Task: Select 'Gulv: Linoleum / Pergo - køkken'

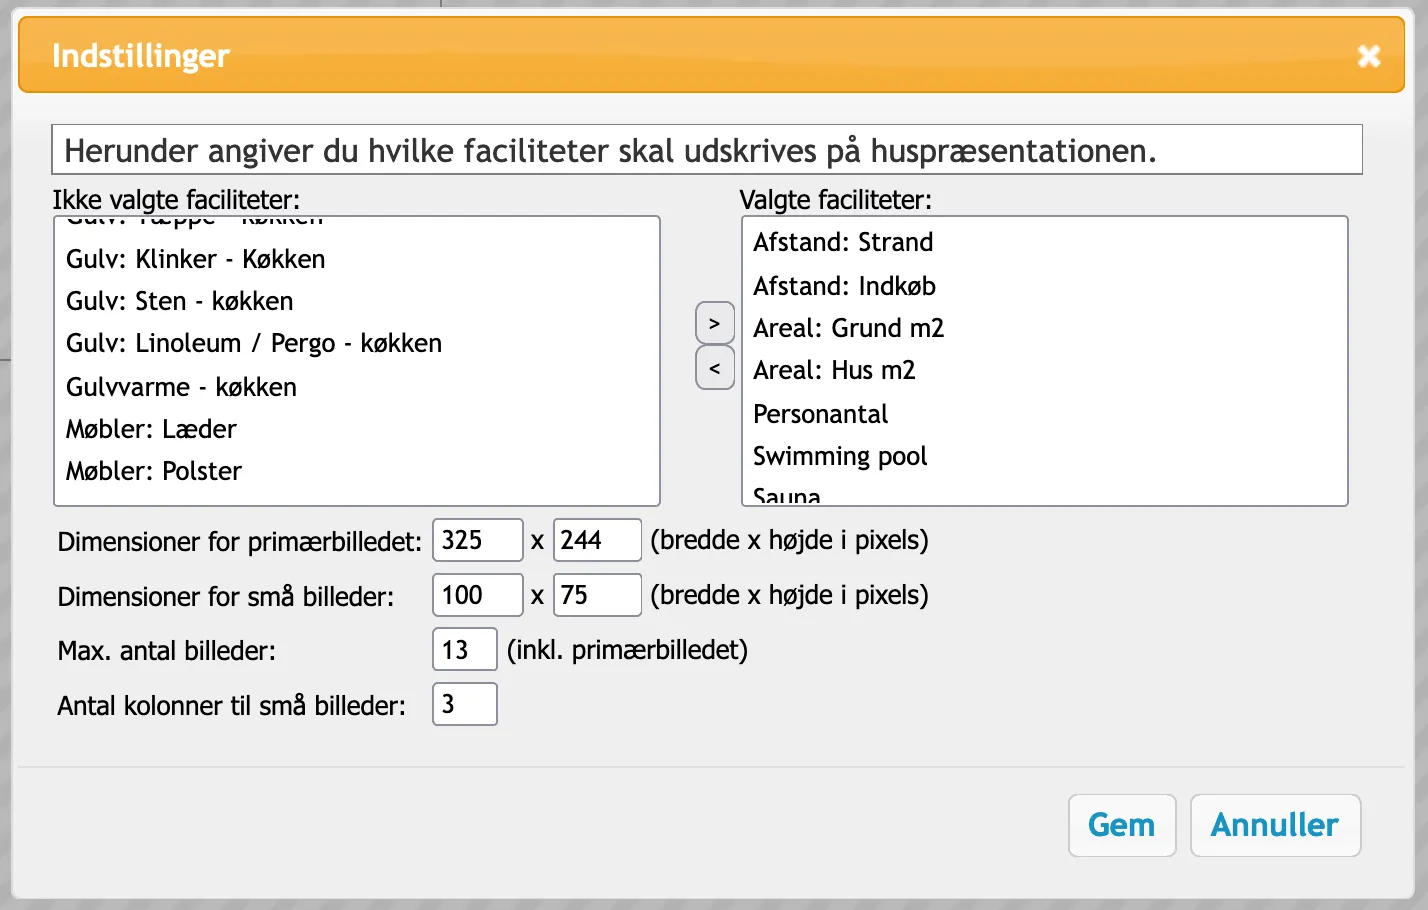Action: click(253, 343)
